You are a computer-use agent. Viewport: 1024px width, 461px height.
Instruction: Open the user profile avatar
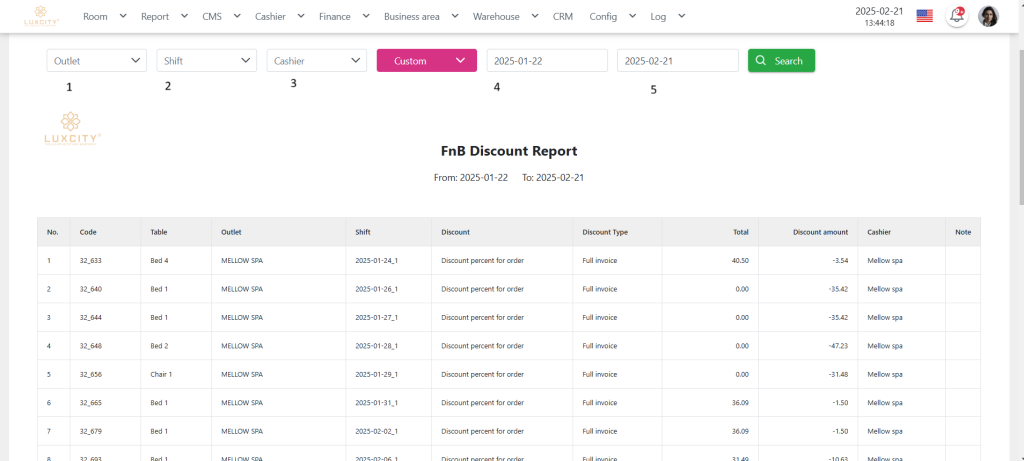[988, 16]
